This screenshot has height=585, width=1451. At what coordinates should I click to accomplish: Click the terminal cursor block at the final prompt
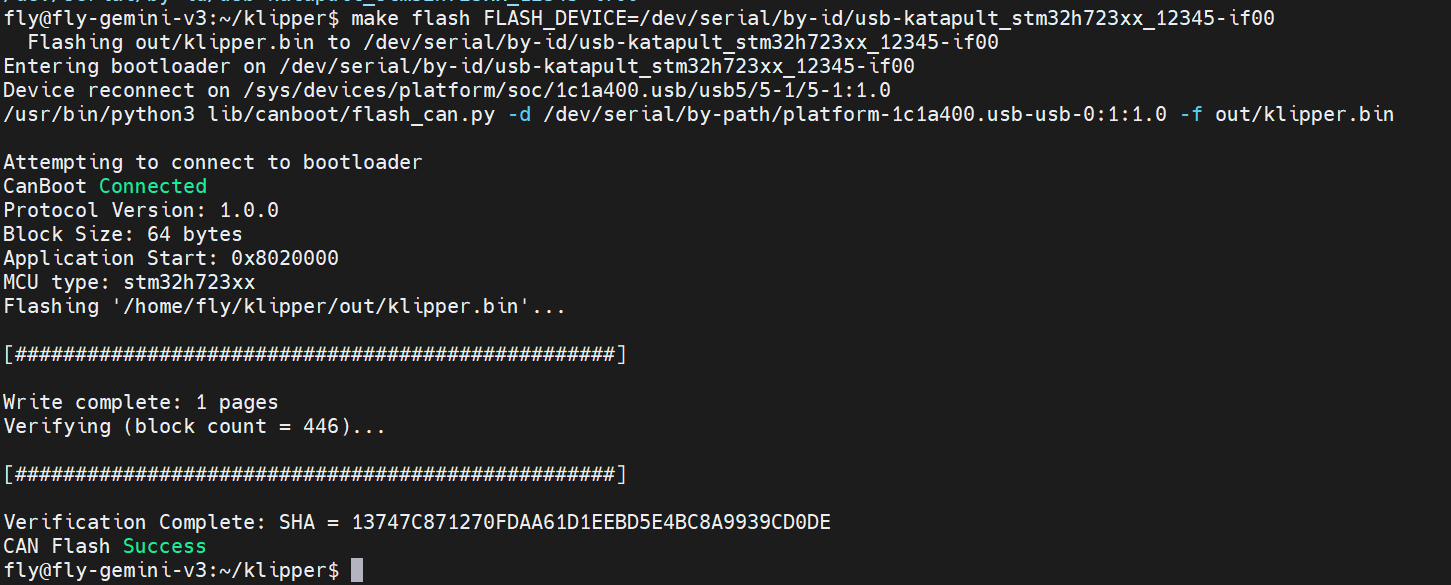[x=357, y=571]
